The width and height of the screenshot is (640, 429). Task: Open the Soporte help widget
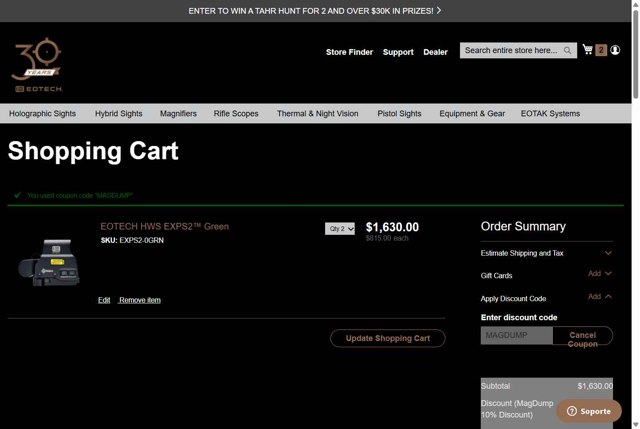click(x=589, y=411)
